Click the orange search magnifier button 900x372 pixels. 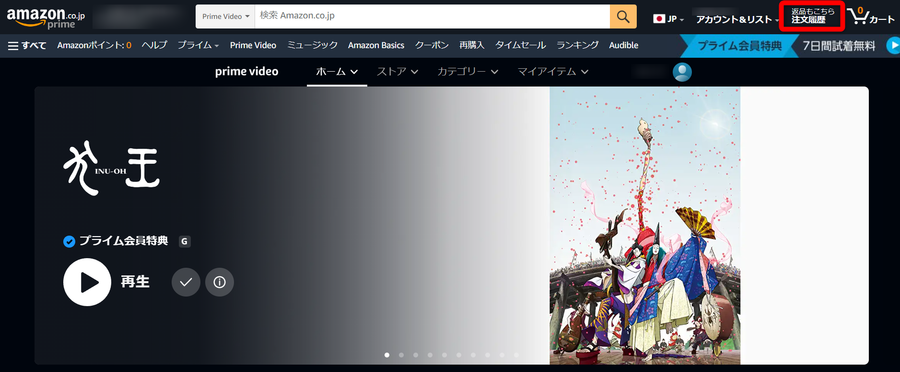623,17
